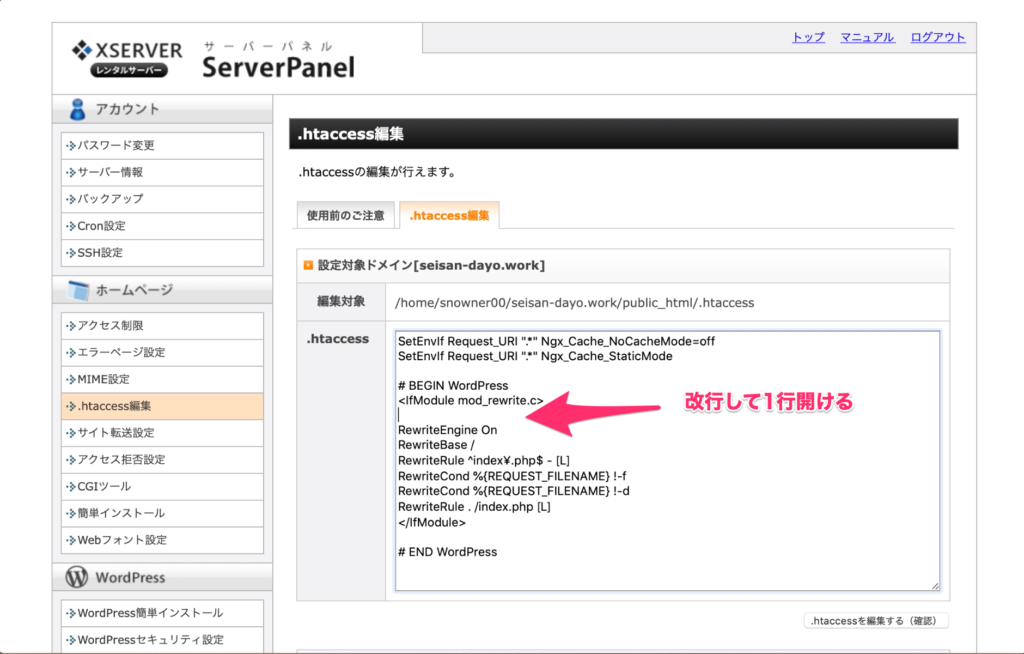Switch to the 使用前のご注意 tab

tap(344, 215)
